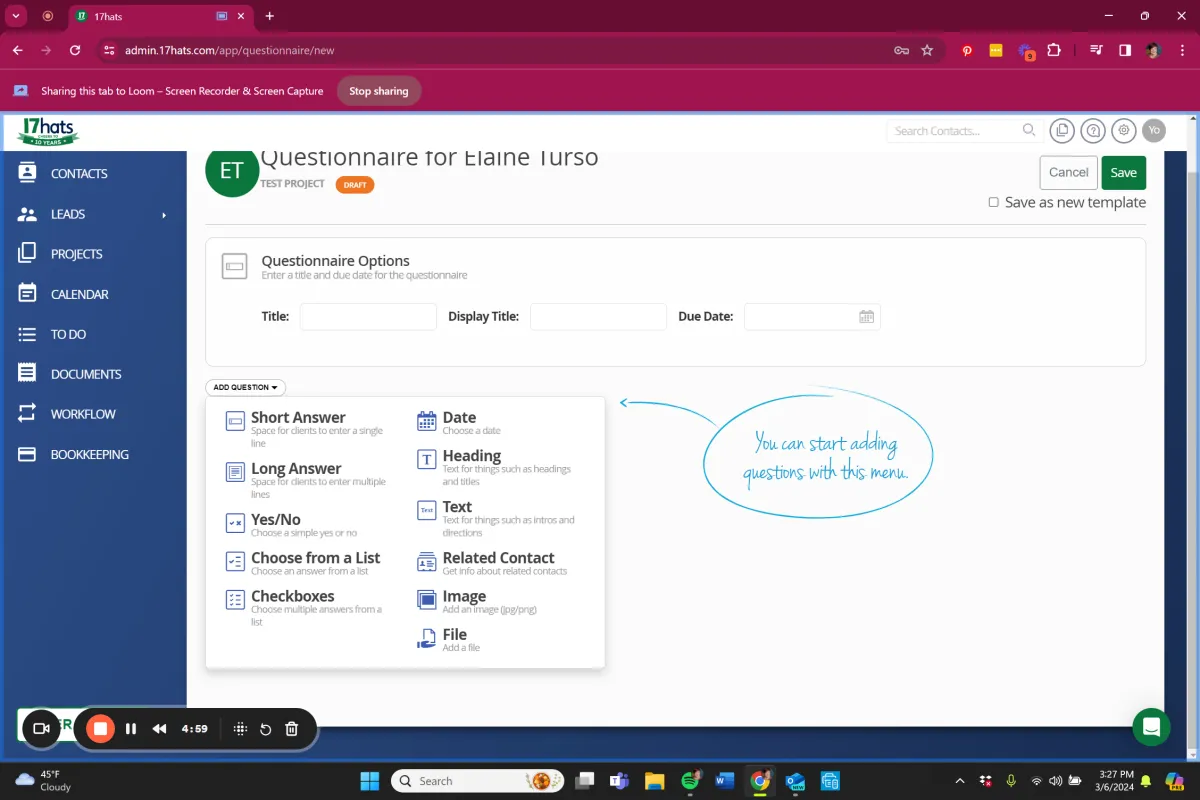The height and width of the screenshot is (800, 1200).
Task: Click the green Save button
Action: 1124,172
